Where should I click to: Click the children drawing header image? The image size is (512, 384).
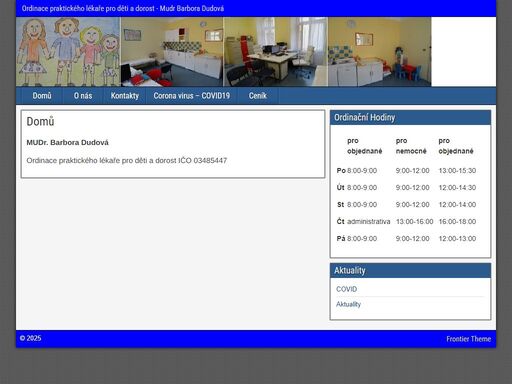(68, 52)
